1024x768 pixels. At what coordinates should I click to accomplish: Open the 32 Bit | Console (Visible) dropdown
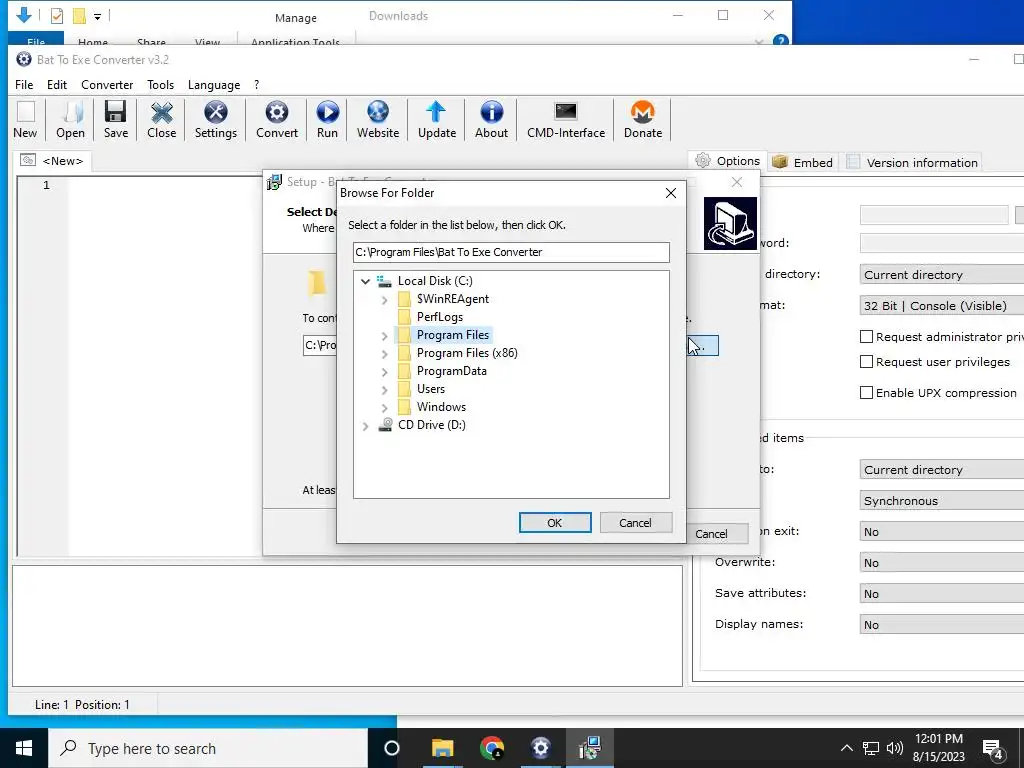[x=942, y=306]
